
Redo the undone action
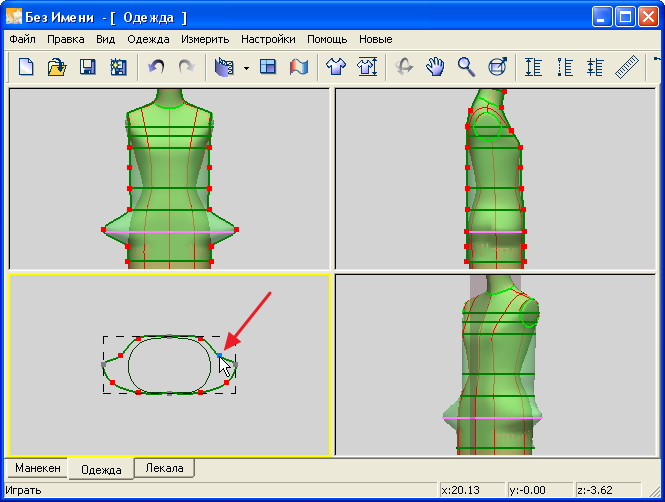tap(186, 67)
